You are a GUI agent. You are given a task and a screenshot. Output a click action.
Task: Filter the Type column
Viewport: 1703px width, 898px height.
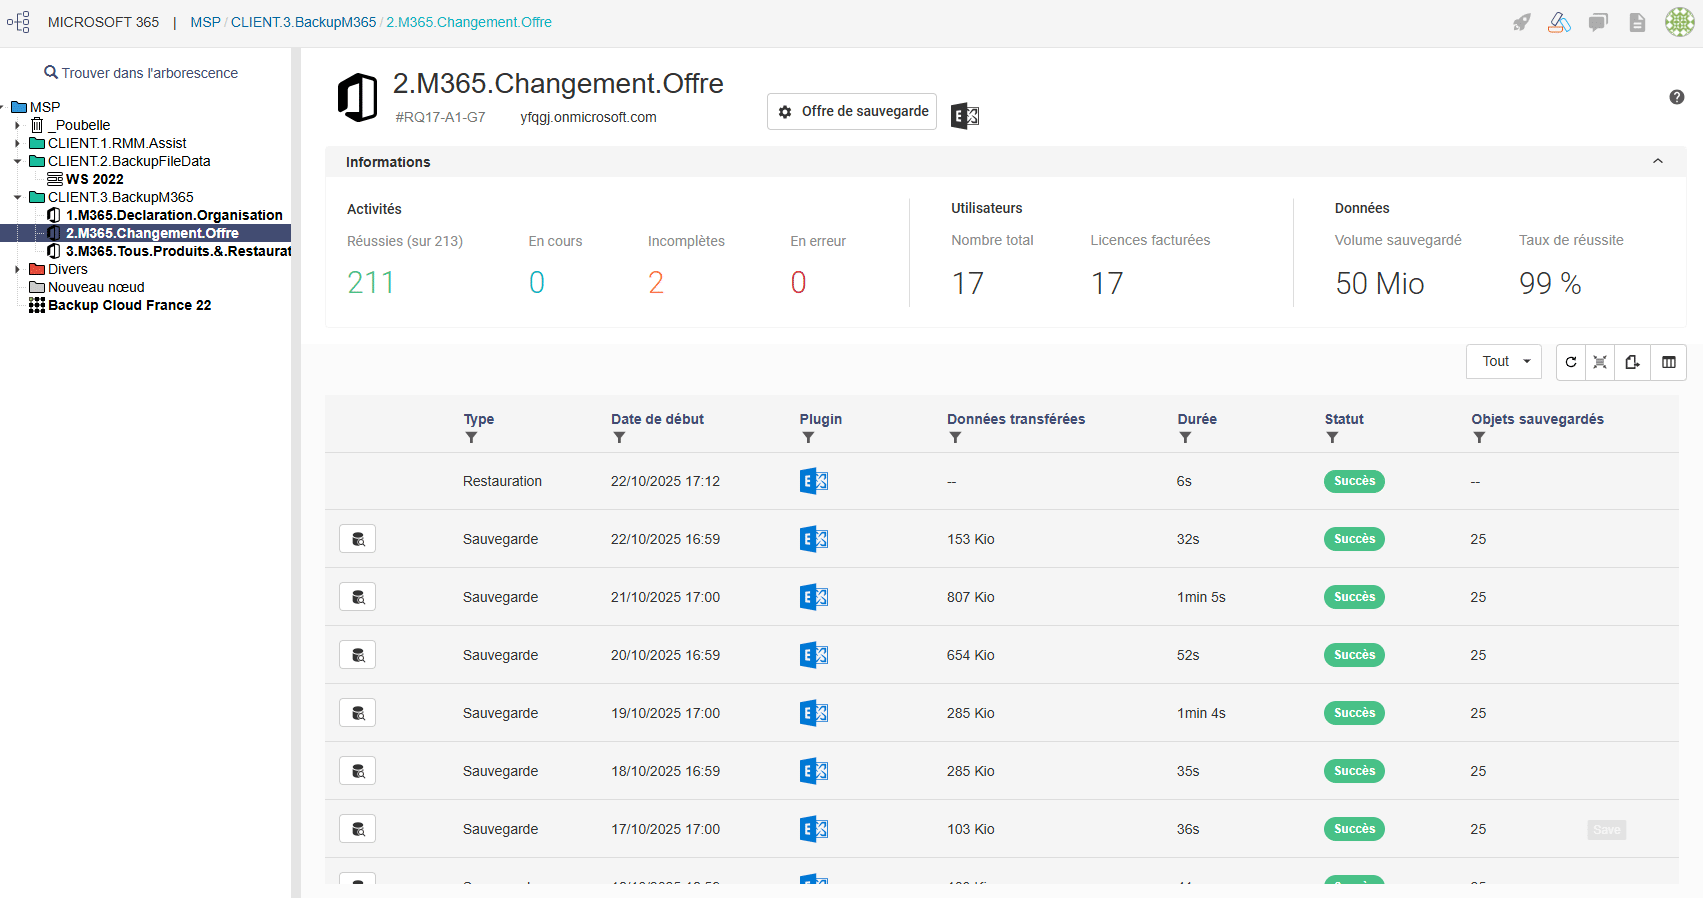click(x=471, y=438)
